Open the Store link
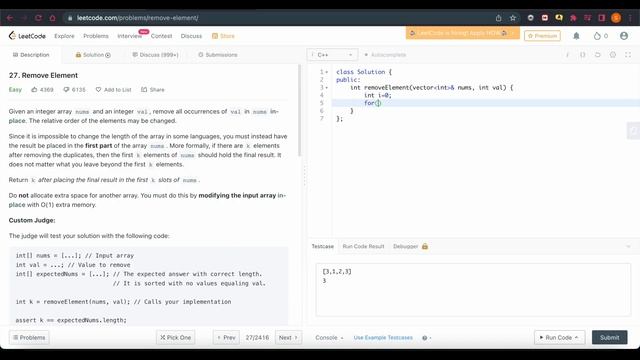The width and height of the screenshot is (640, 360). [223, 36]
